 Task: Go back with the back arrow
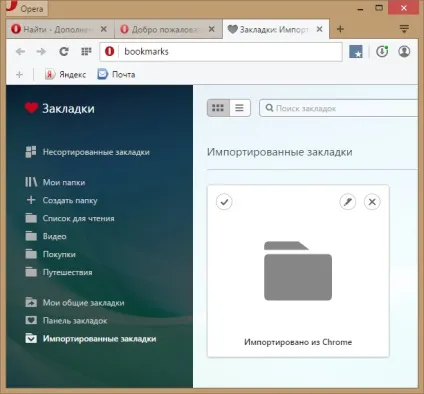tap(20, 52)
